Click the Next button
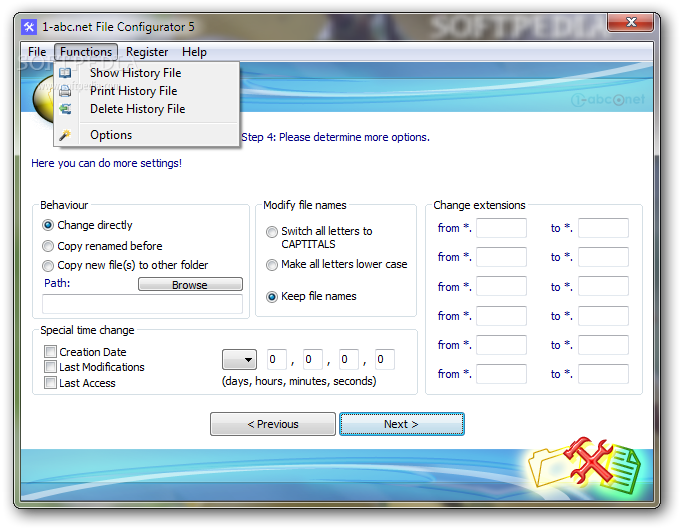The width and height of the screenshot is (681, 529). point(401,424)
